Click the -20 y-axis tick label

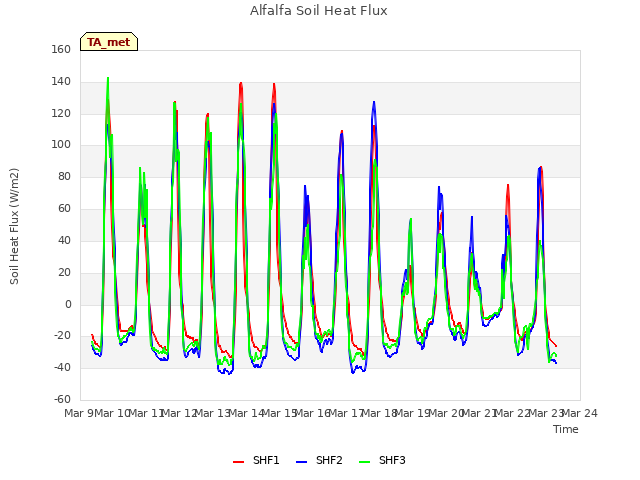63,336
